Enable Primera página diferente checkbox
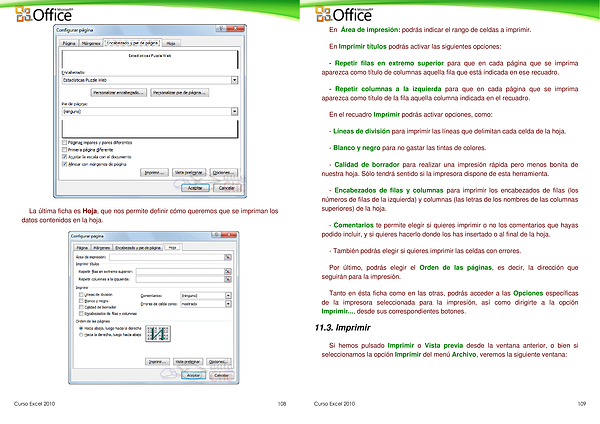Viewport: 600px width, 424px height. coord(64,150)
